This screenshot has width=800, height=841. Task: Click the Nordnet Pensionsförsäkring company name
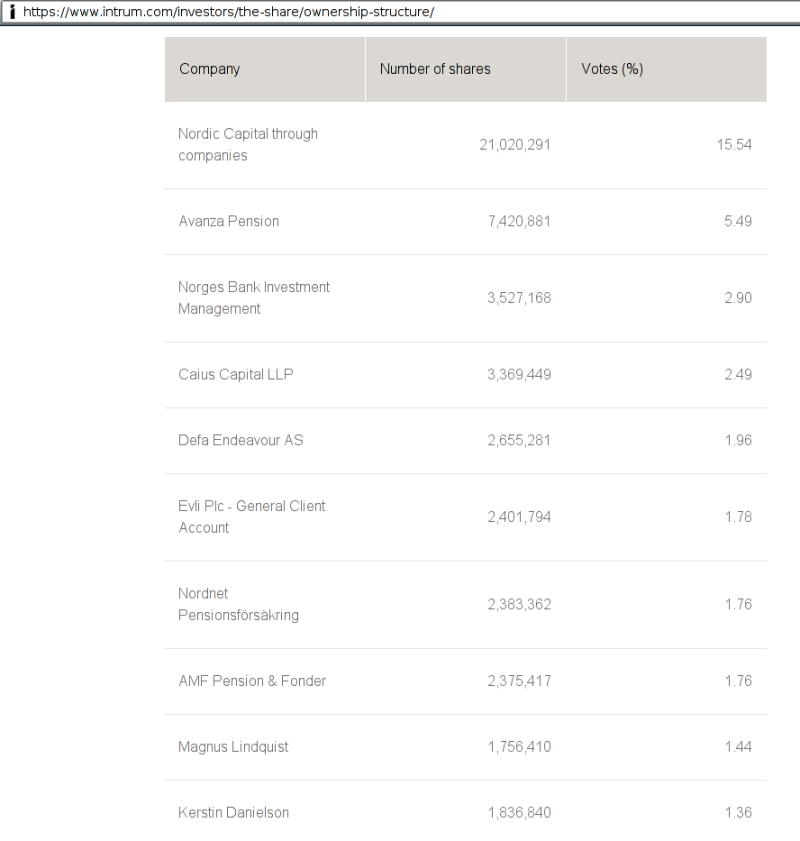point(238,604)
